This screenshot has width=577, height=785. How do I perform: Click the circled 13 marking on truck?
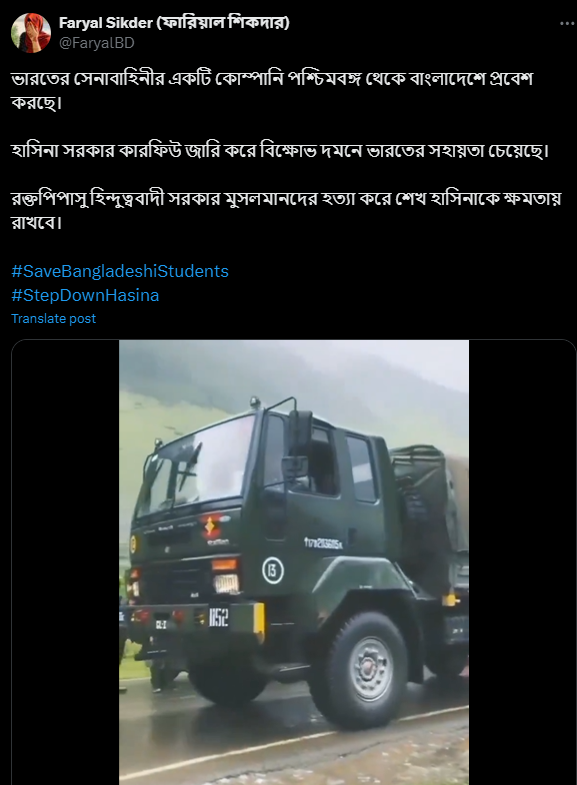click(x=273, y=570)
